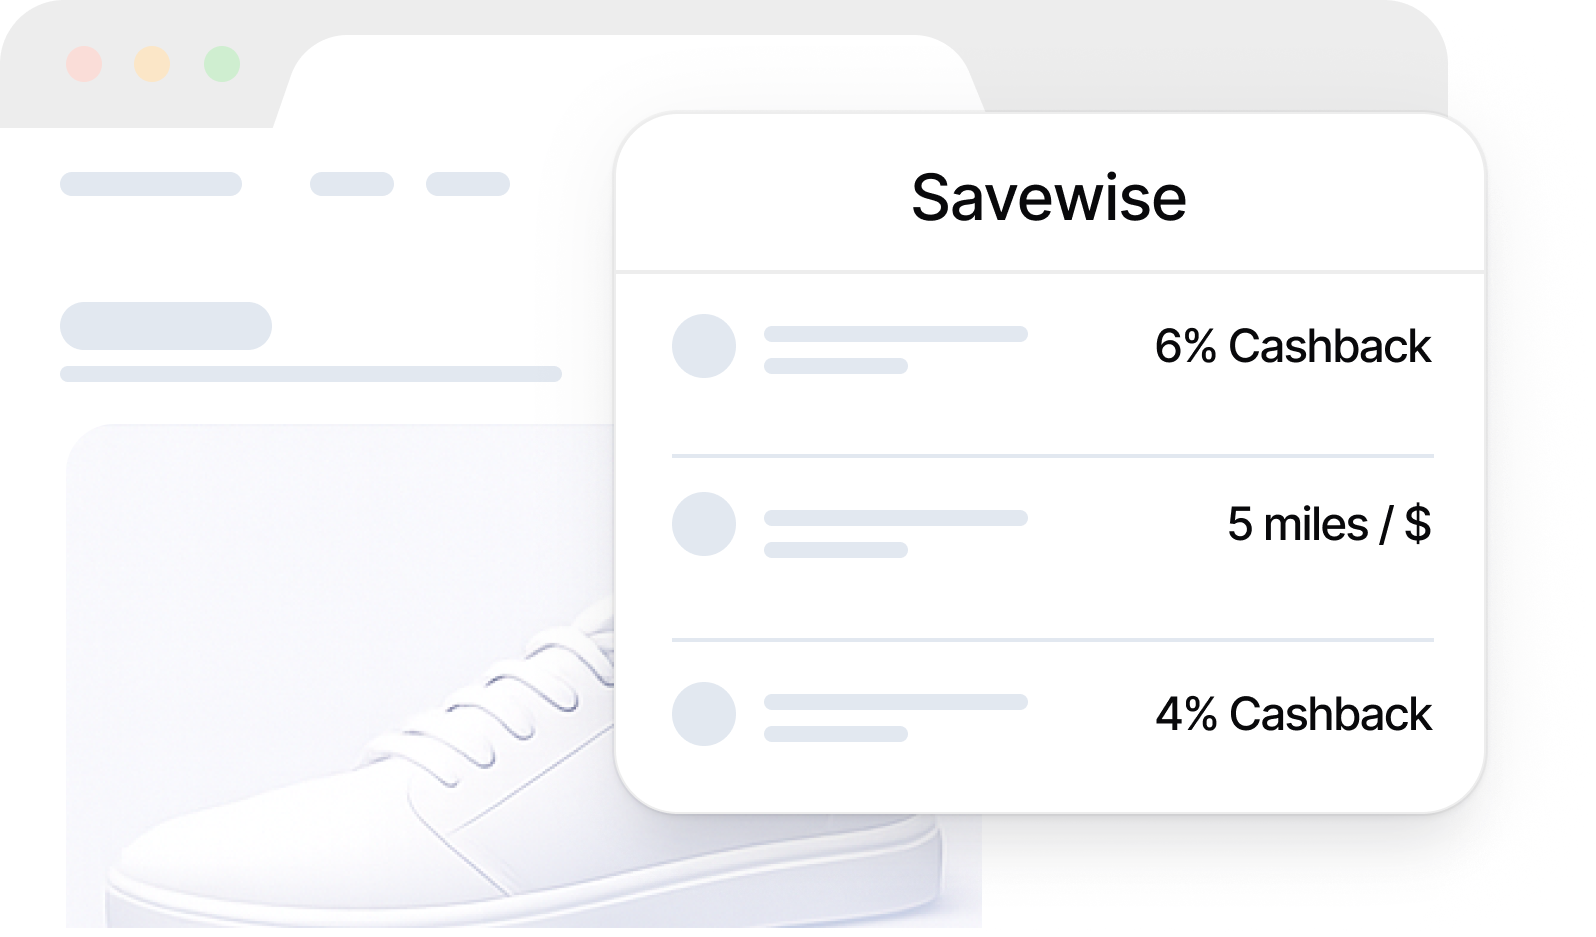Click the yellow window dot
This screenshot has height=937, width=1596.
click(x=152, y=64)
